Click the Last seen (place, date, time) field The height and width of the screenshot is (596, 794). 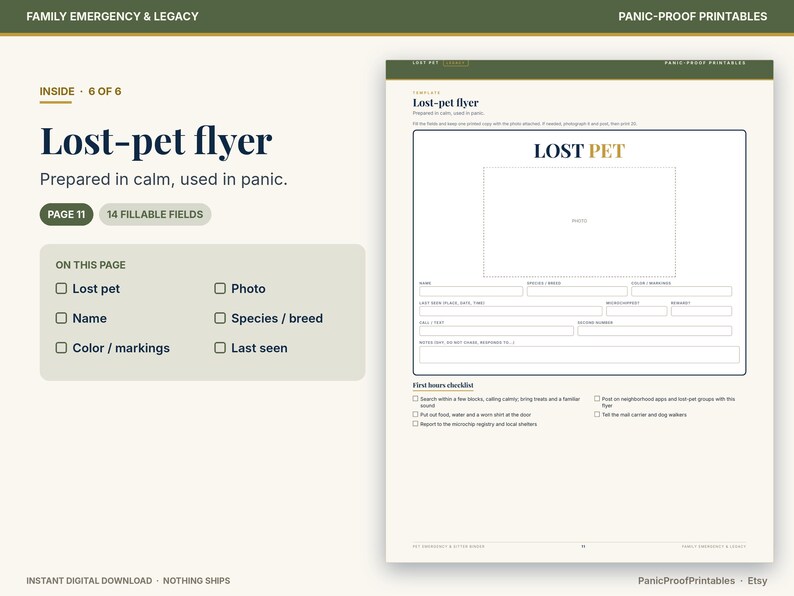[510, 311]
